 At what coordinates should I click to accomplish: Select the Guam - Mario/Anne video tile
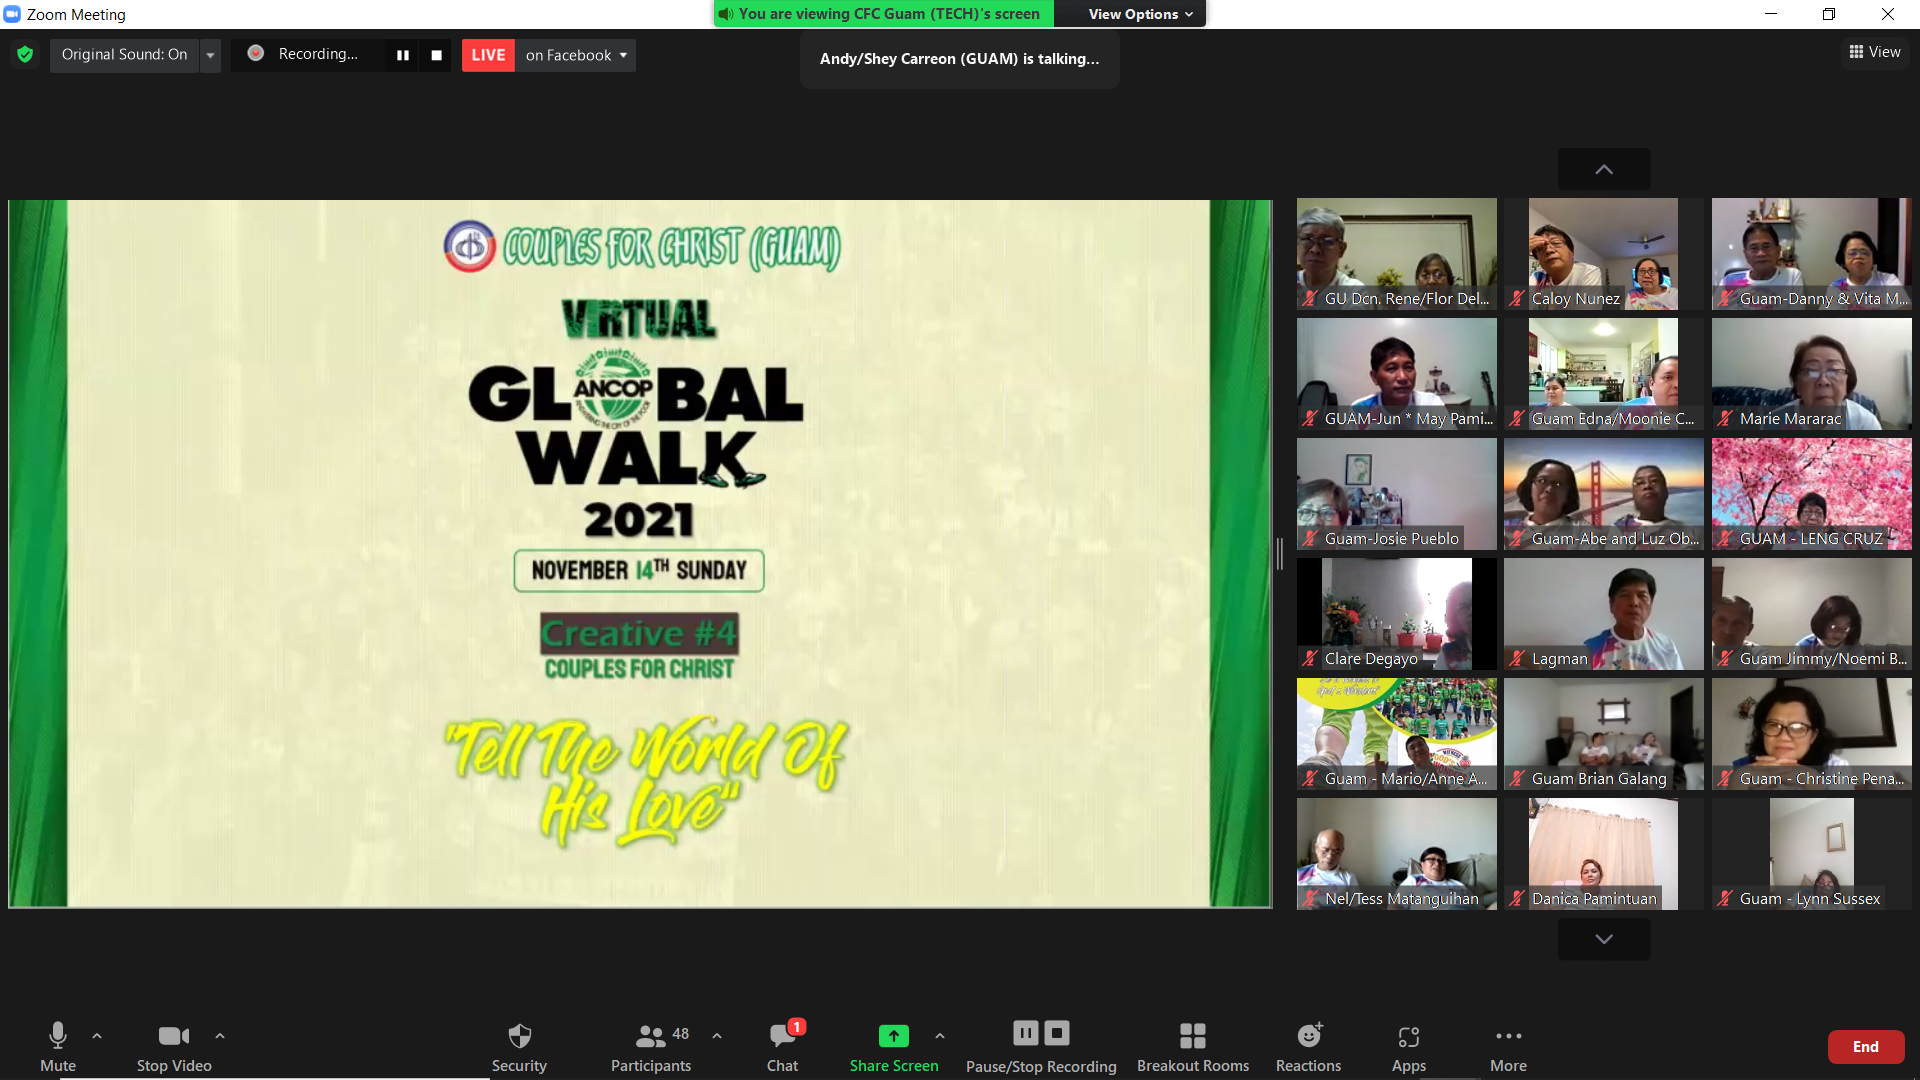[1397, 734]
